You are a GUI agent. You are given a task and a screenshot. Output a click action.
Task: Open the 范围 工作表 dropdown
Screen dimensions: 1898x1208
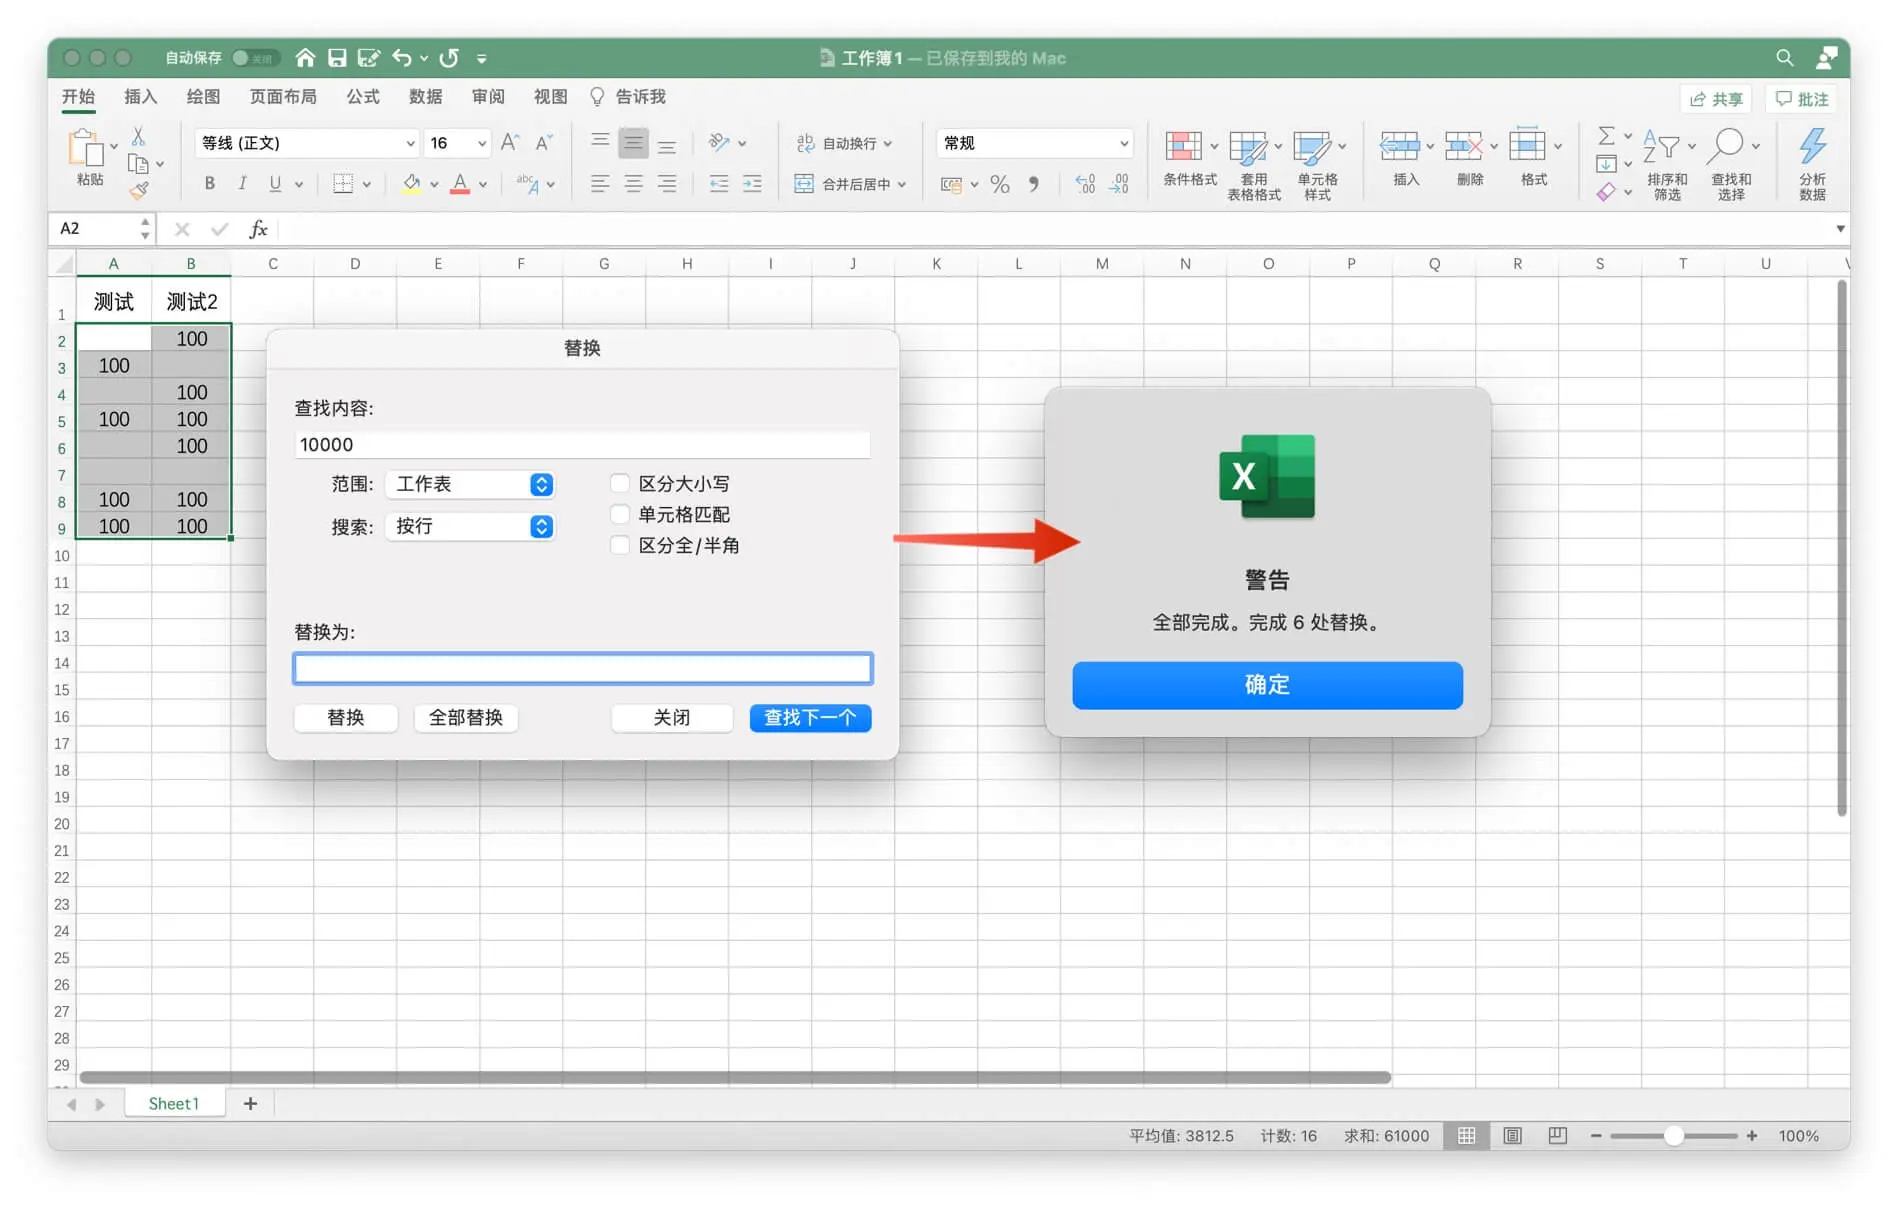click(x=470, y=484)
